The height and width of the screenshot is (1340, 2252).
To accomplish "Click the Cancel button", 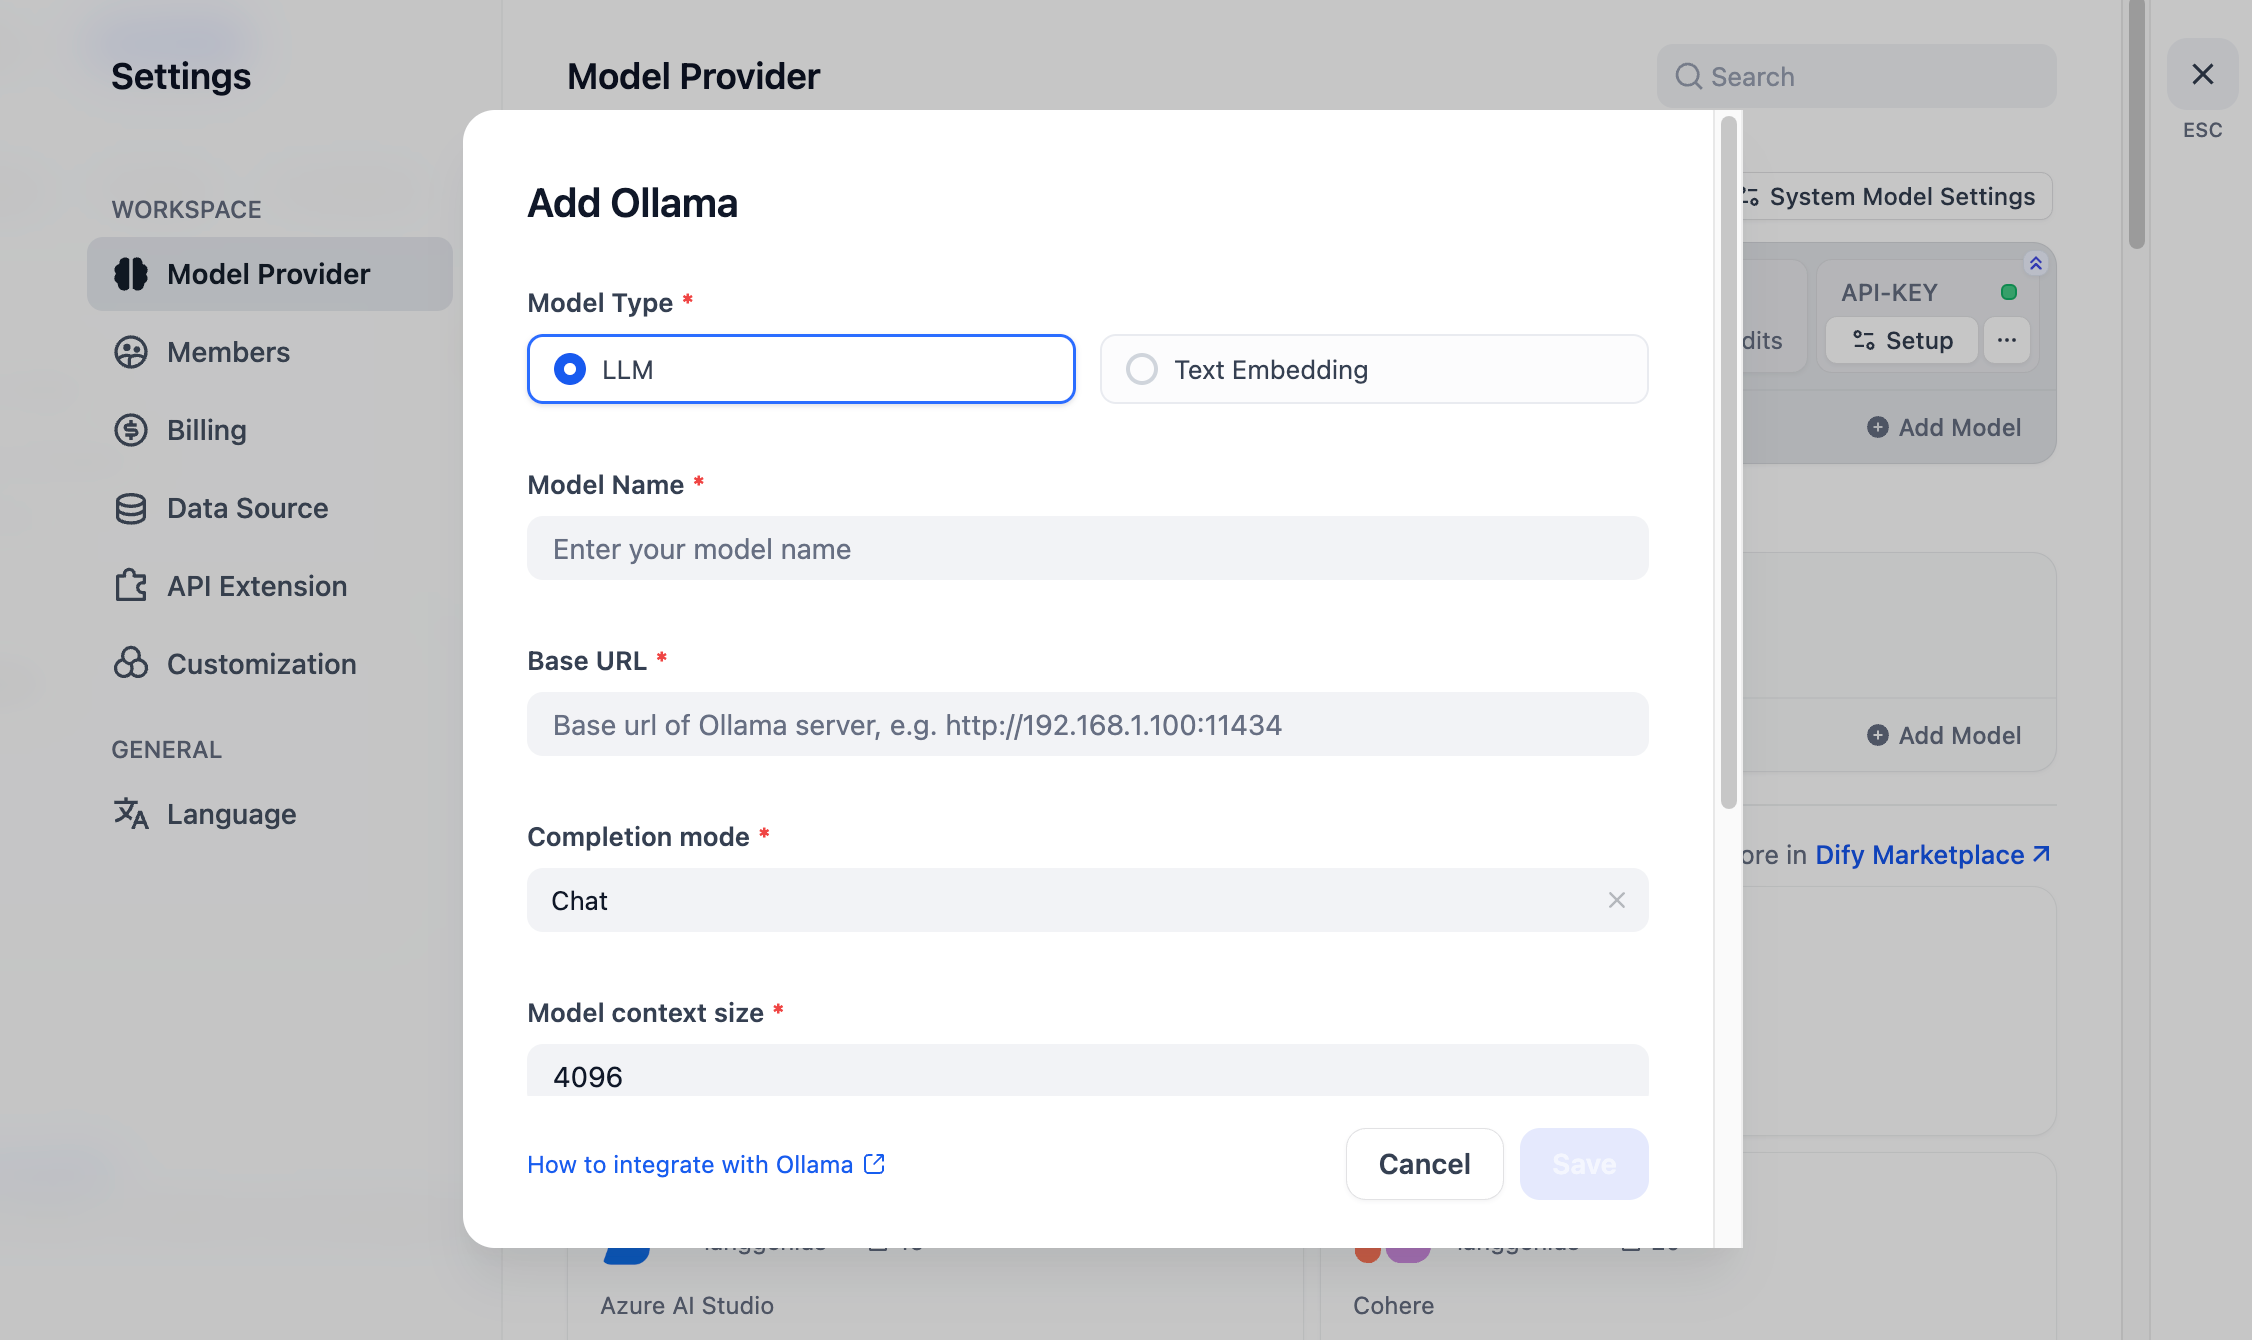I will click(1424, 1164).
